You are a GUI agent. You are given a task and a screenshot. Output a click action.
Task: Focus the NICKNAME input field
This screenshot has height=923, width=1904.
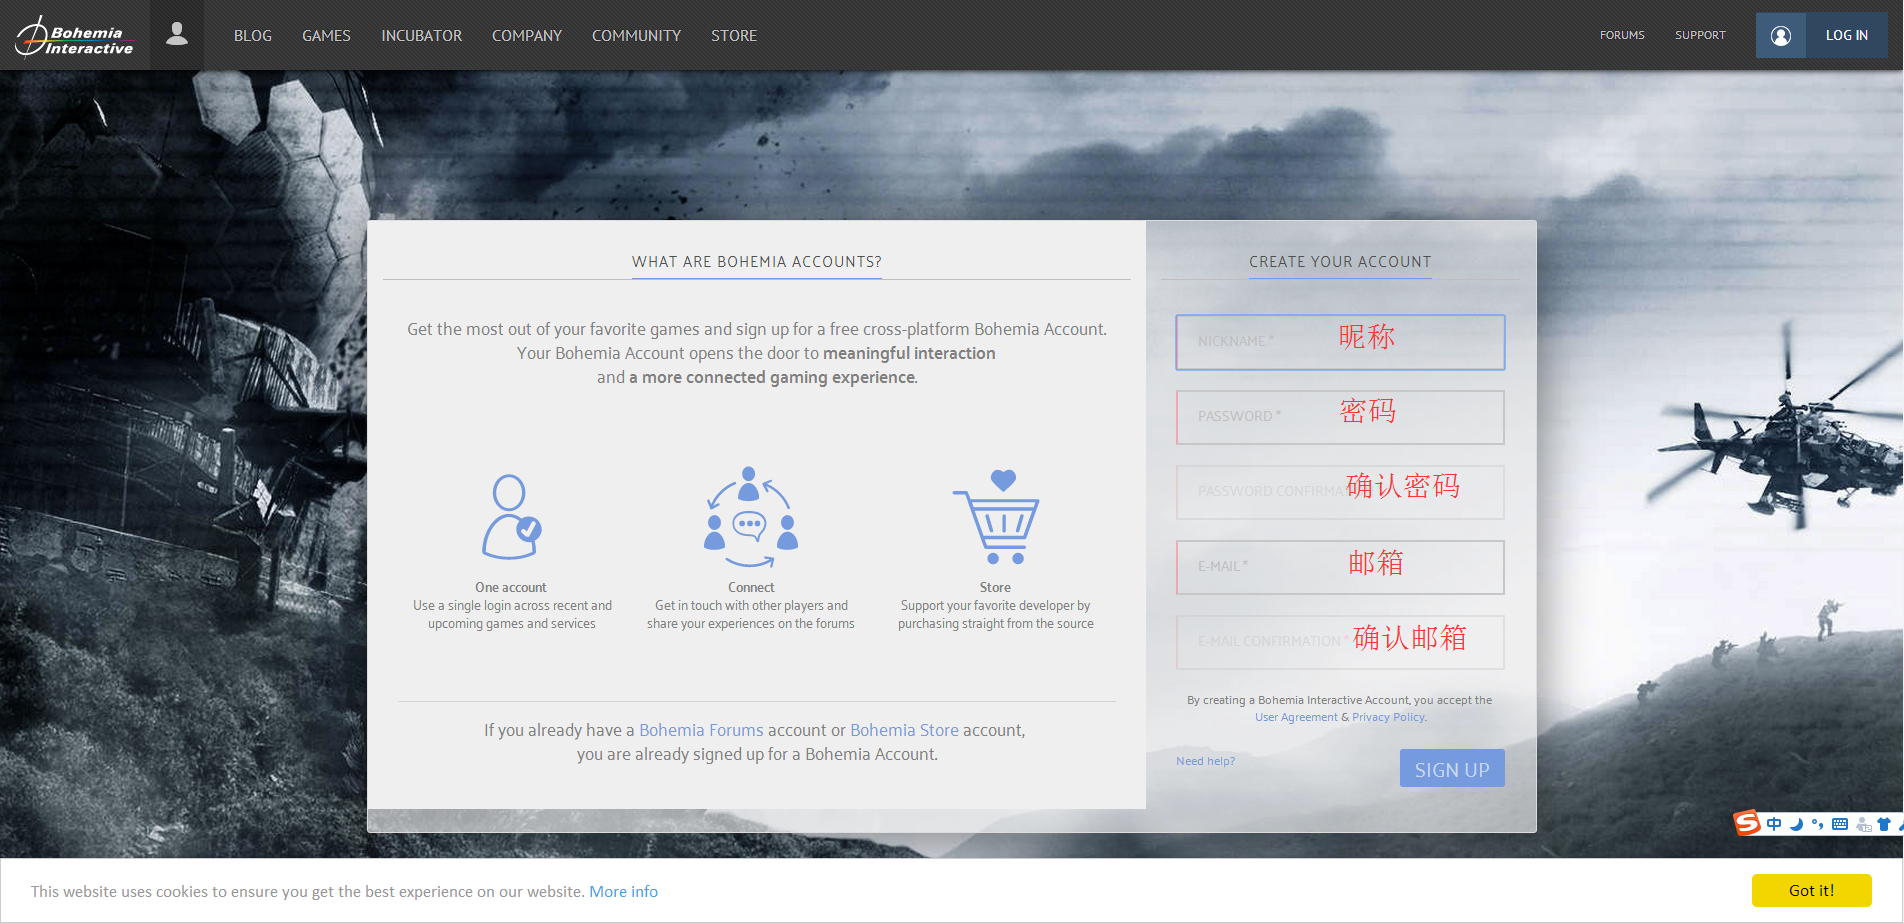click(x=1340, y=342)
